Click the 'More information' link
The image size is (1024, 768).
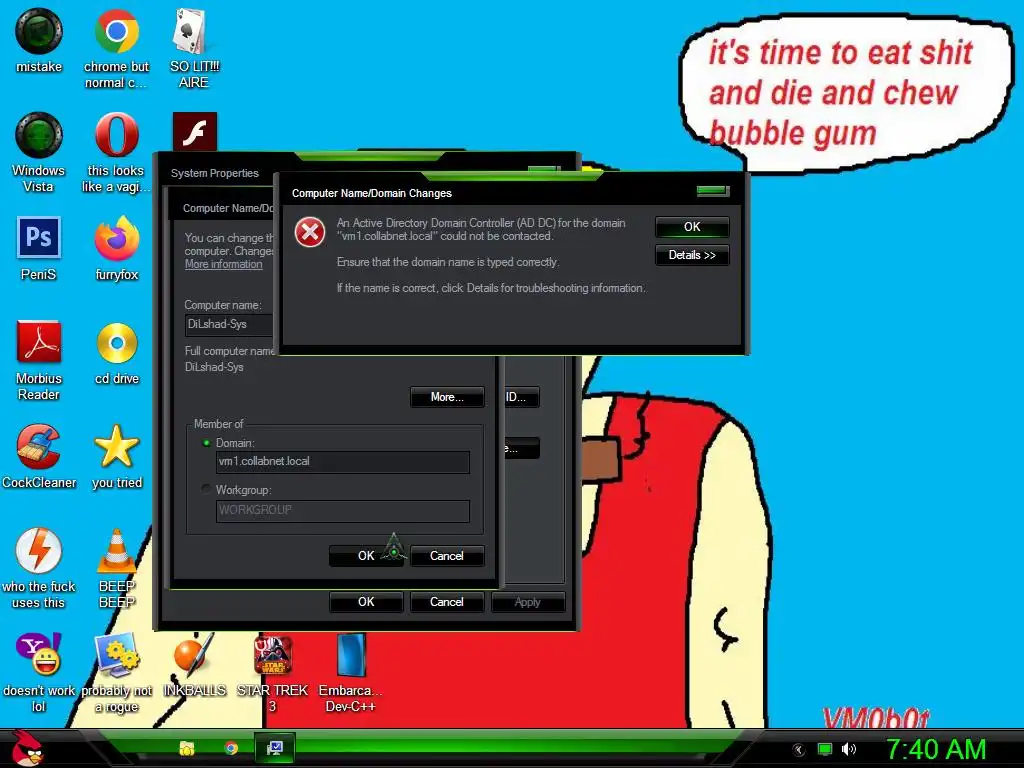click(x=223, y=264)
